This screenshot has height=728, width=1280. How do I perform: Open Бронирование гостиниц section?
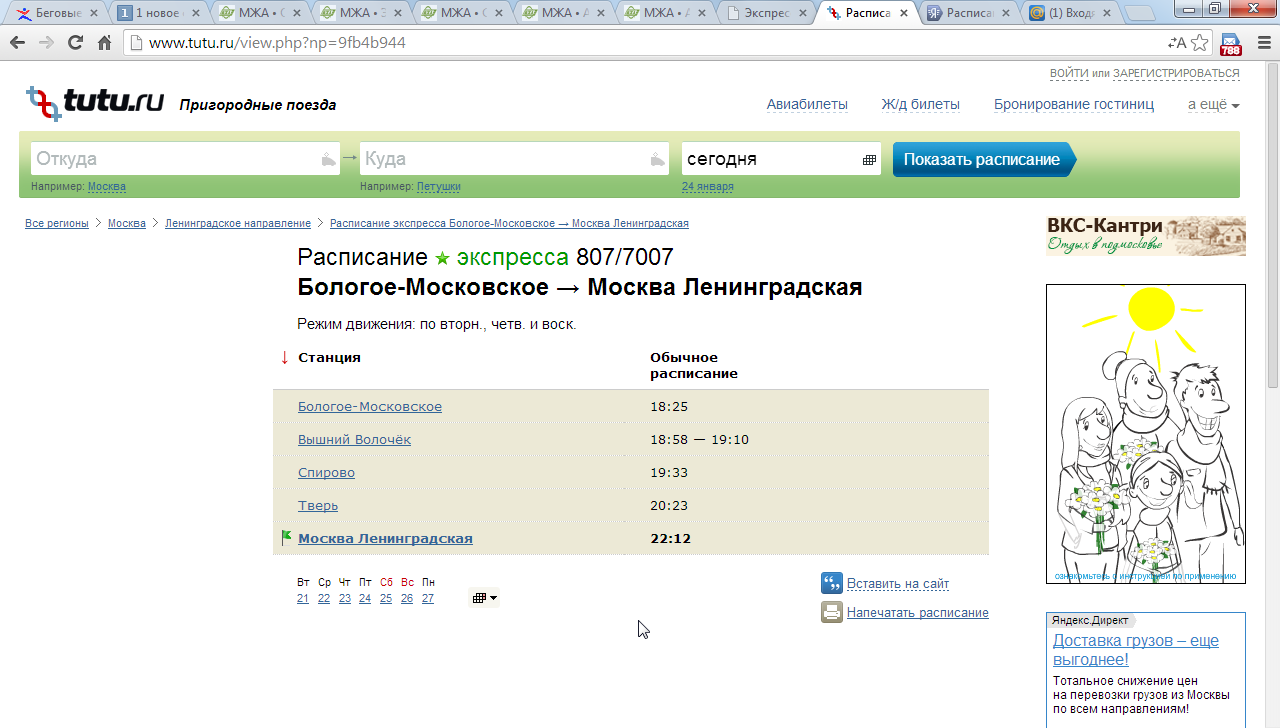tap(1073, 105)
